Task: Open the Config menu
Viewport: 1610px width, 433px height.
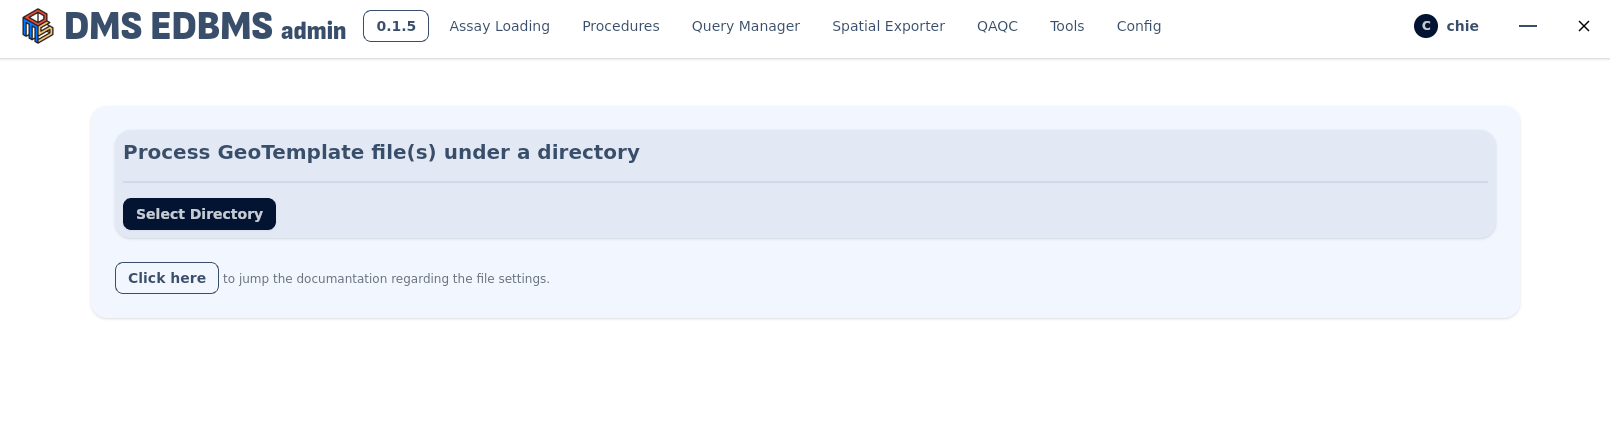Action: coord(1138,26)
